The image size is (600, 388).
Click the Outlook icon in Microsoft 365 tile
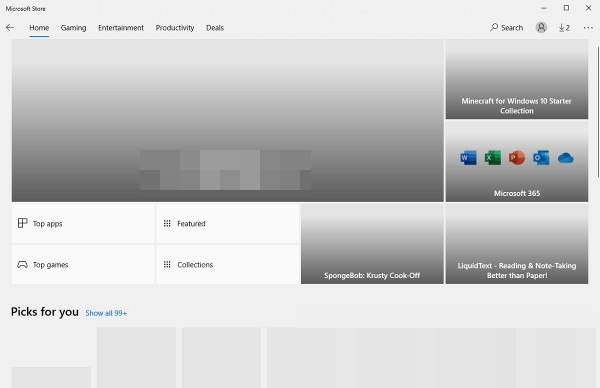point(541,158)
